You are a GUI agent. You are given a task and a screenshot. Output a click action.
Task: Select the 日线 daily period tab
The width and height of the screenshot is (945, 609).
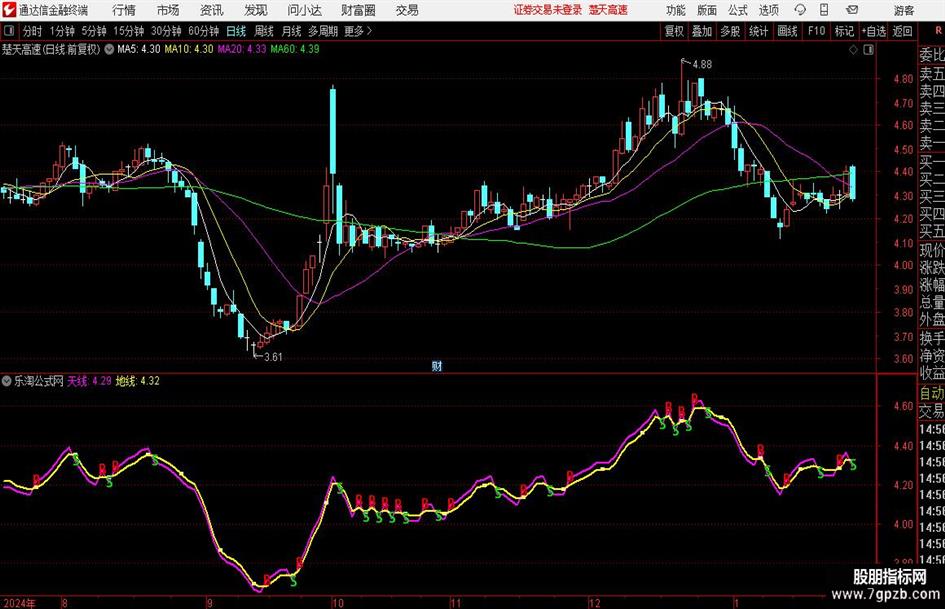[236, 31]
